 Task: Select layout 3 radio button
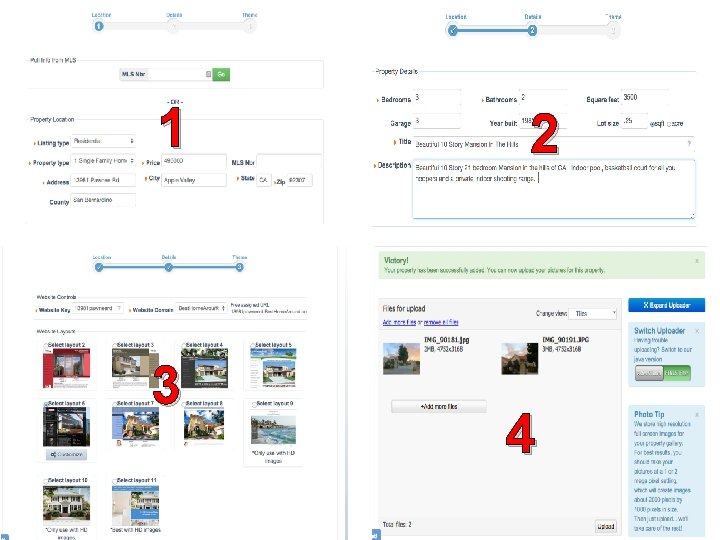(x=115, y=345)
